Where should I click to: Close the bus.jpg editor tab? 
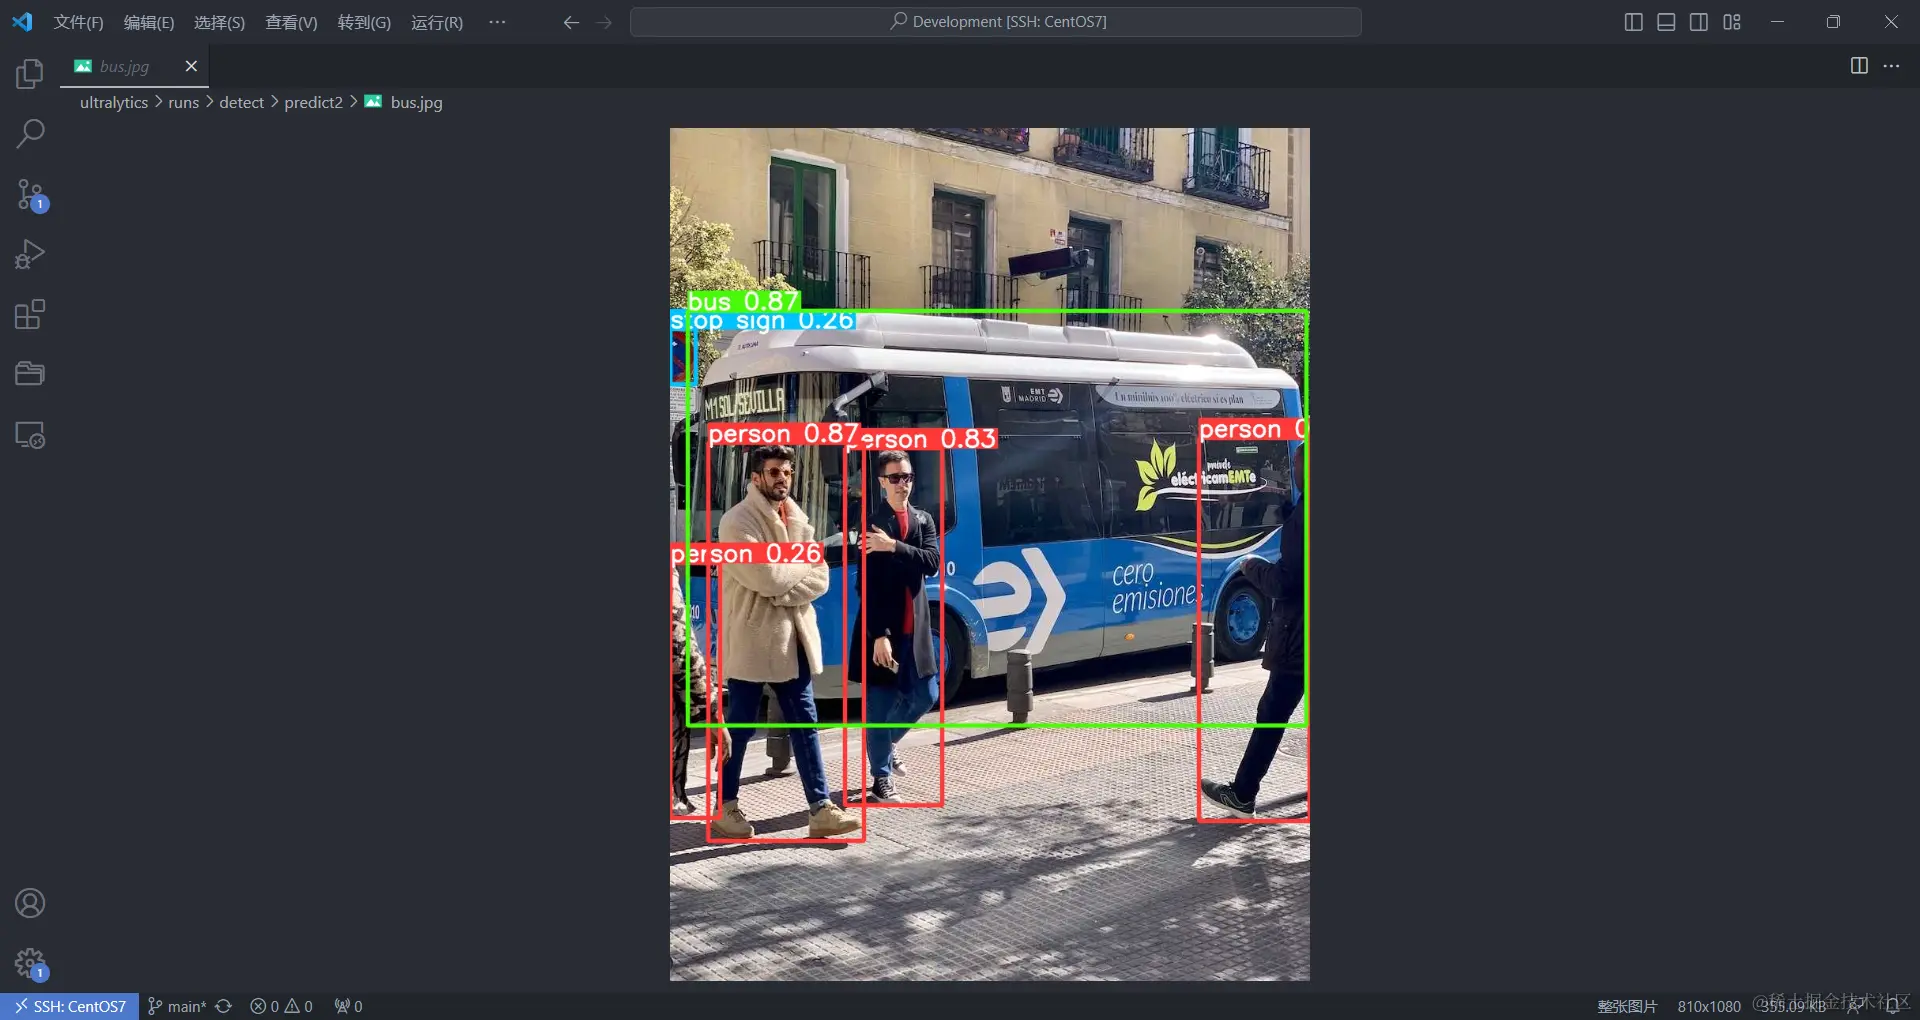[x=191, y=66]
